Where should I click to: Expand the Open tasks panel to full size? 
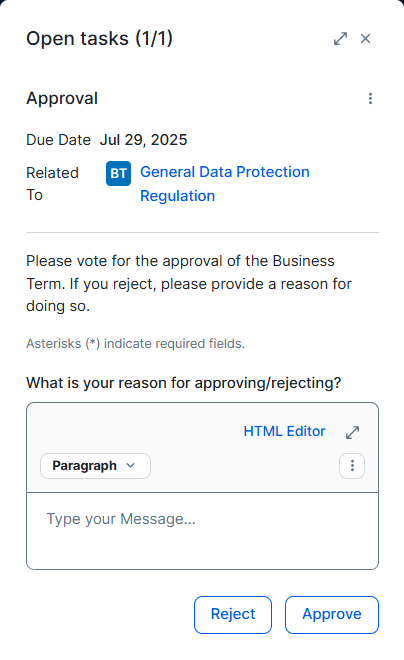(x=340, y=39)
